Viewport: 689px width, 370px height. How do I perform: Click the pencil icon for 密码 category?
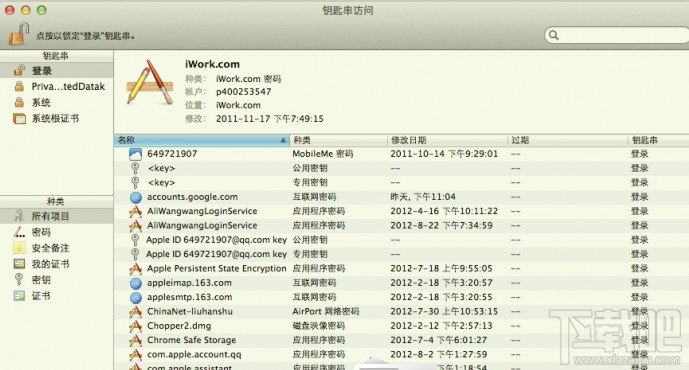coord(19,232)
